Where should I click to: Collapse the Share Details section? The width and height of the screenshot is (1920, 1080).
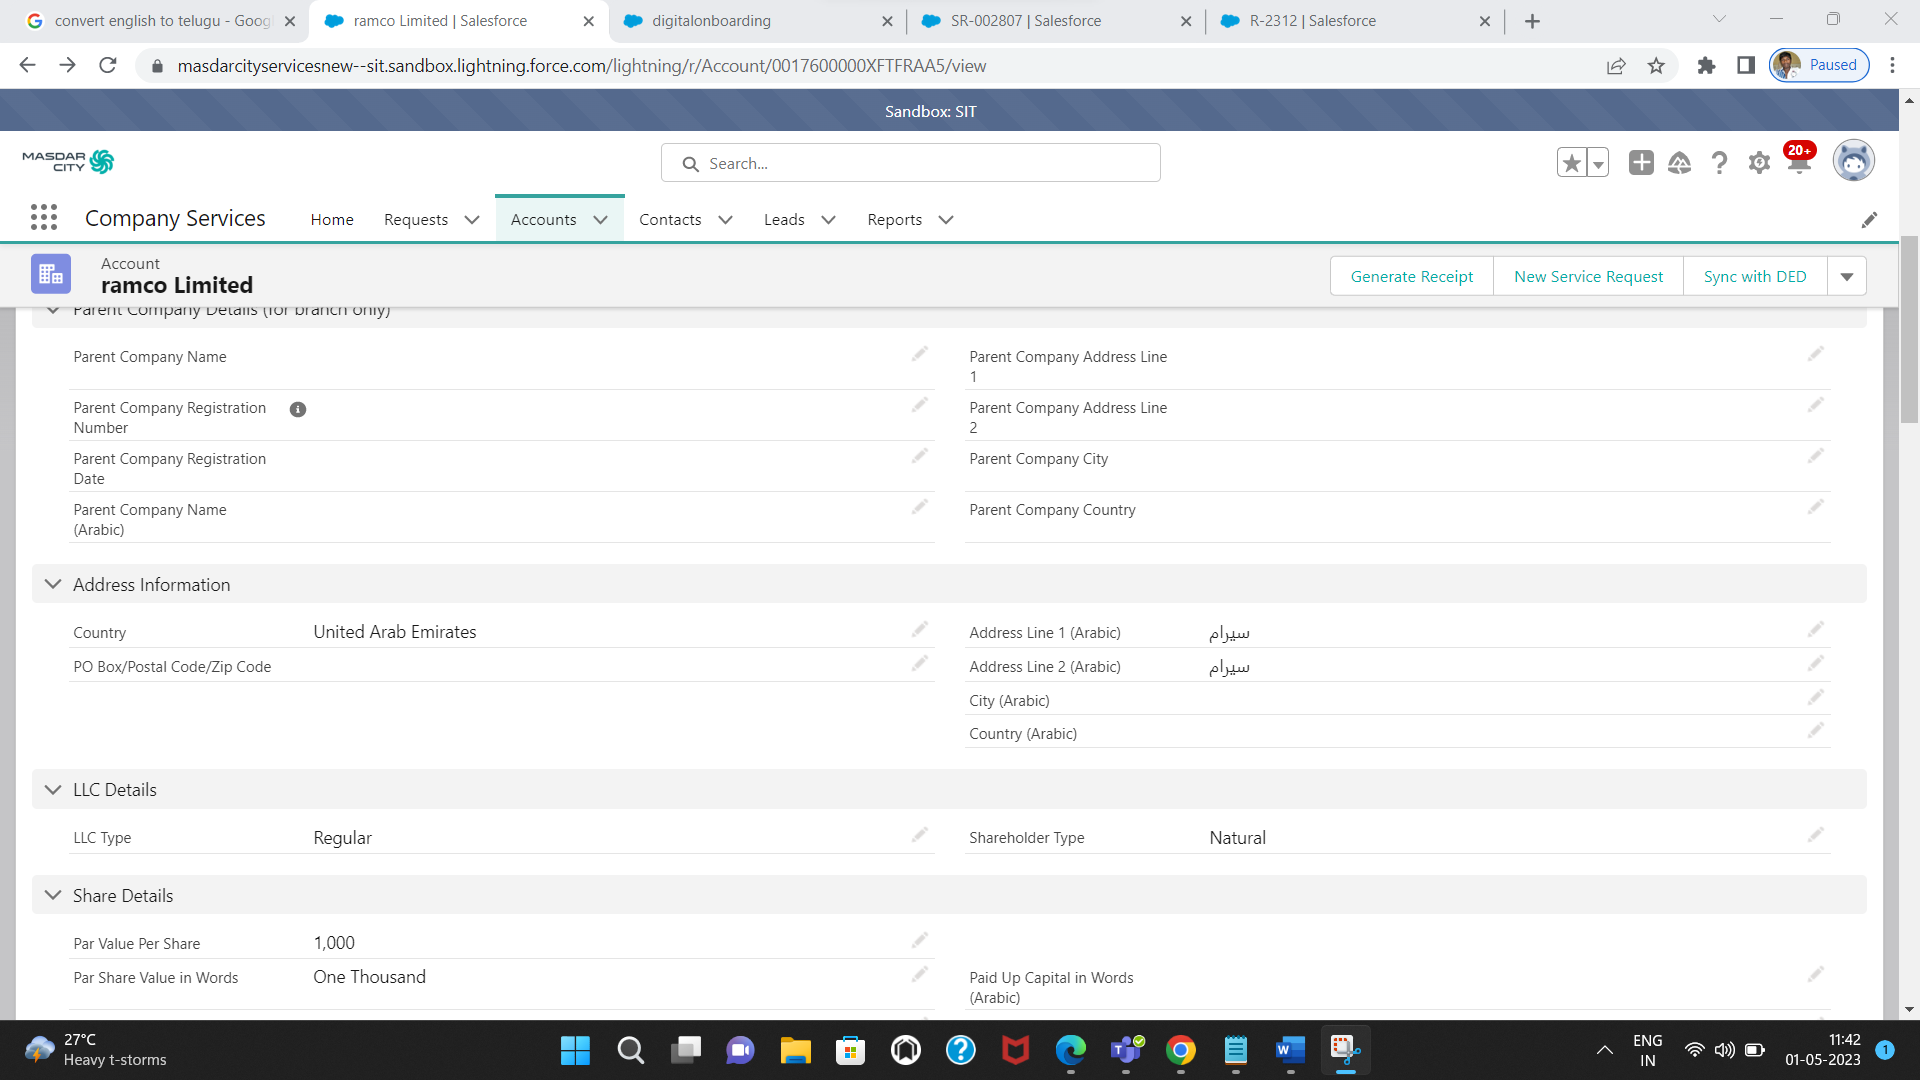click(x=53, y=895)
